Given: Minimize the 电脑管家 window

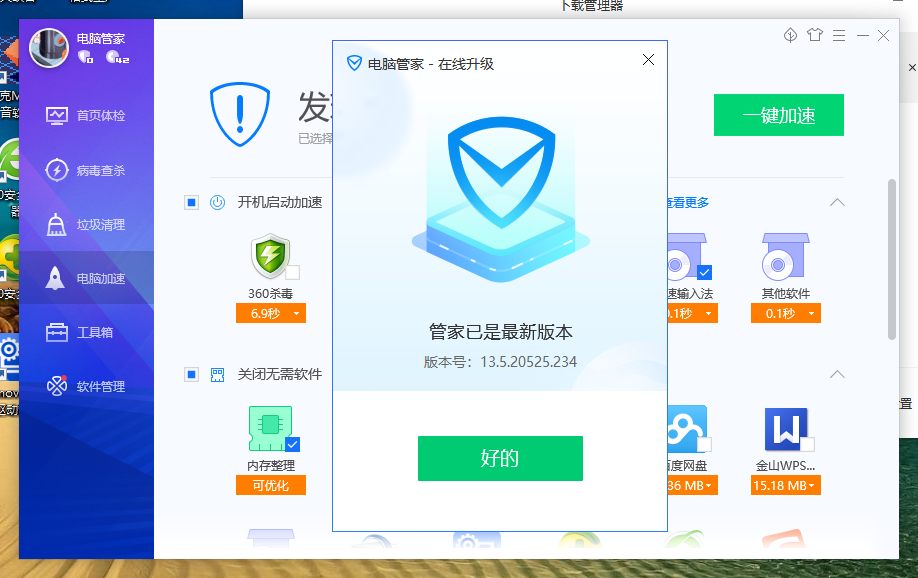Looking at the screenshot, I should (862, 36).
